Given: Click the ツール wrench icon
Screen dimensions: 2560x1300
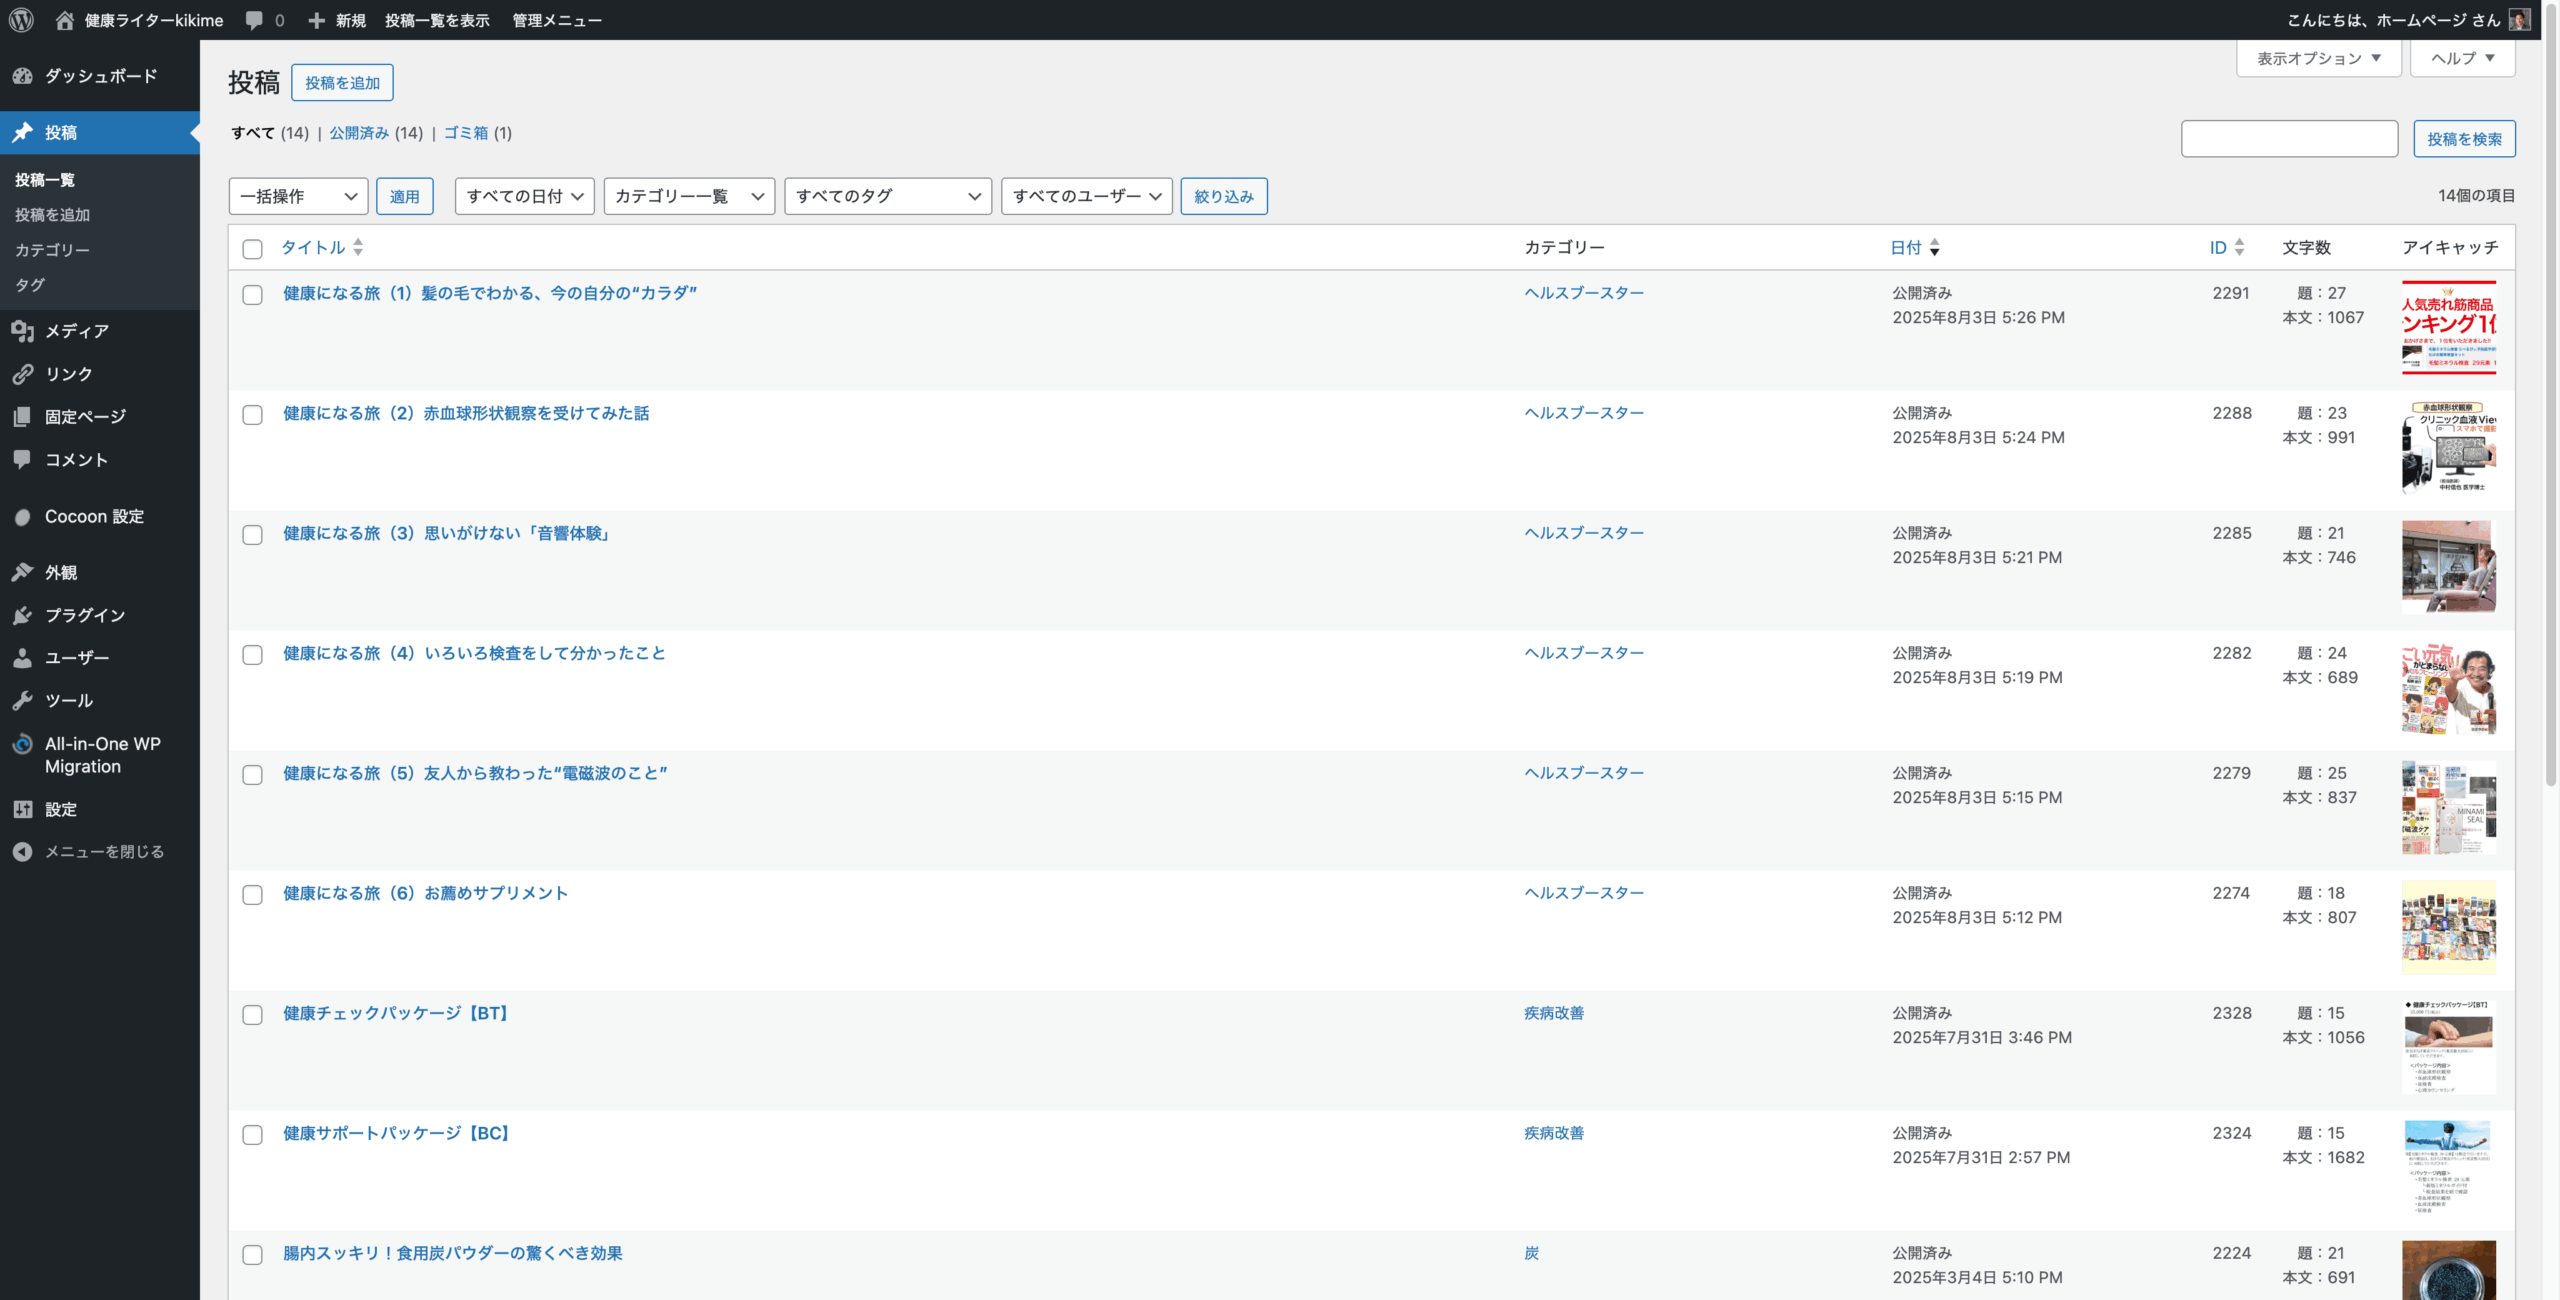Looking at the screenshot, I should coord(22,701).
